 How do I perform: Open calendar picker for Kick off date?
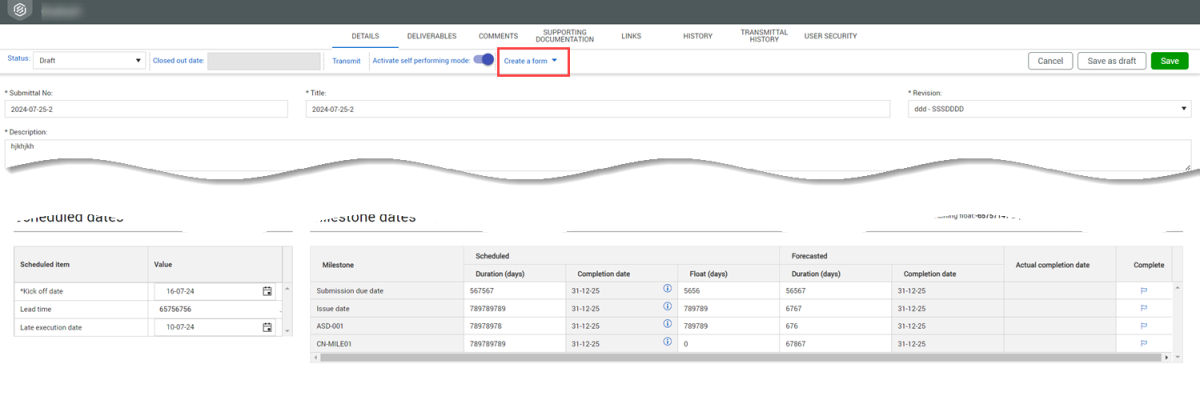(x=267, y=291)
